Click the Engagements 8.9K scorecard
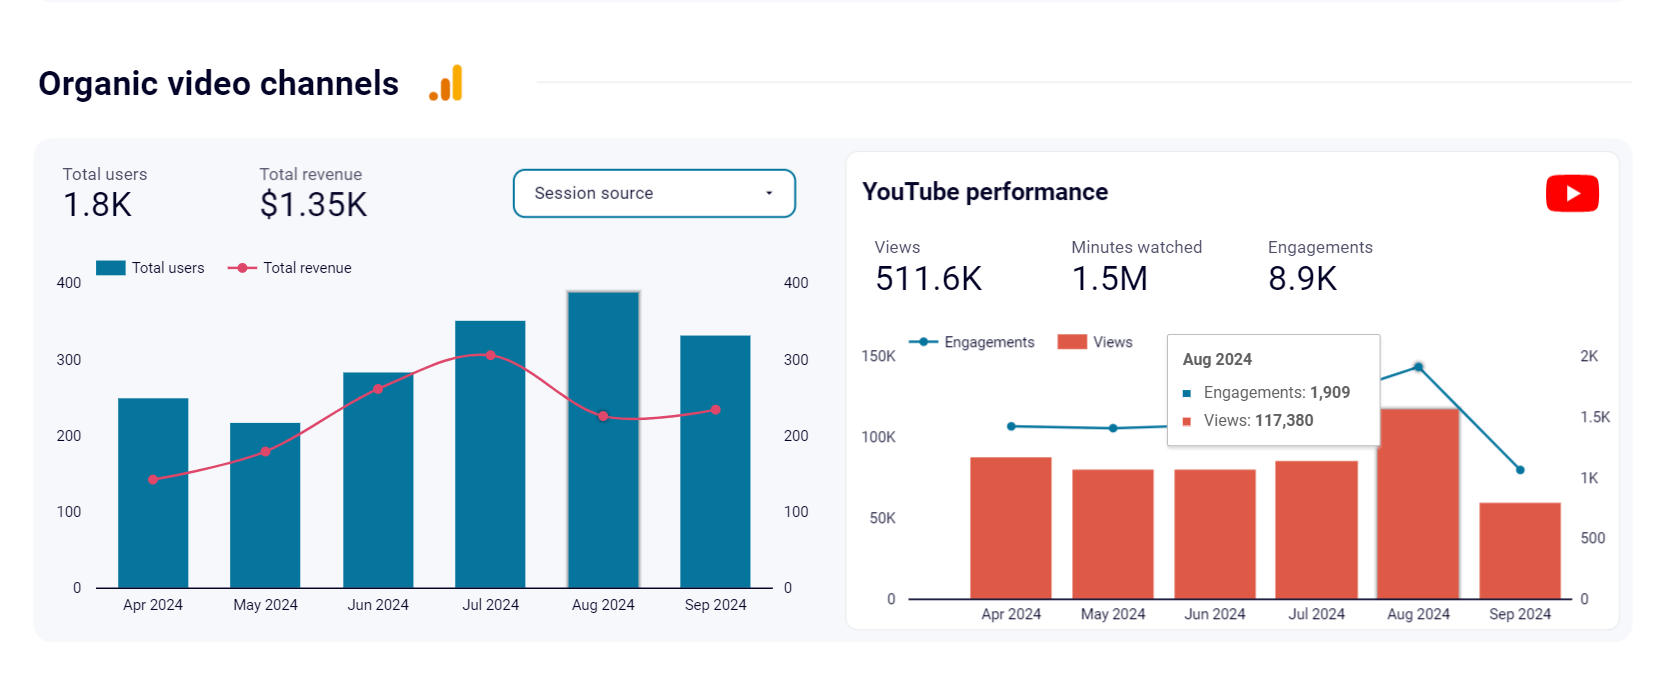1666x685 pixels. click(x=1320, y=268)
